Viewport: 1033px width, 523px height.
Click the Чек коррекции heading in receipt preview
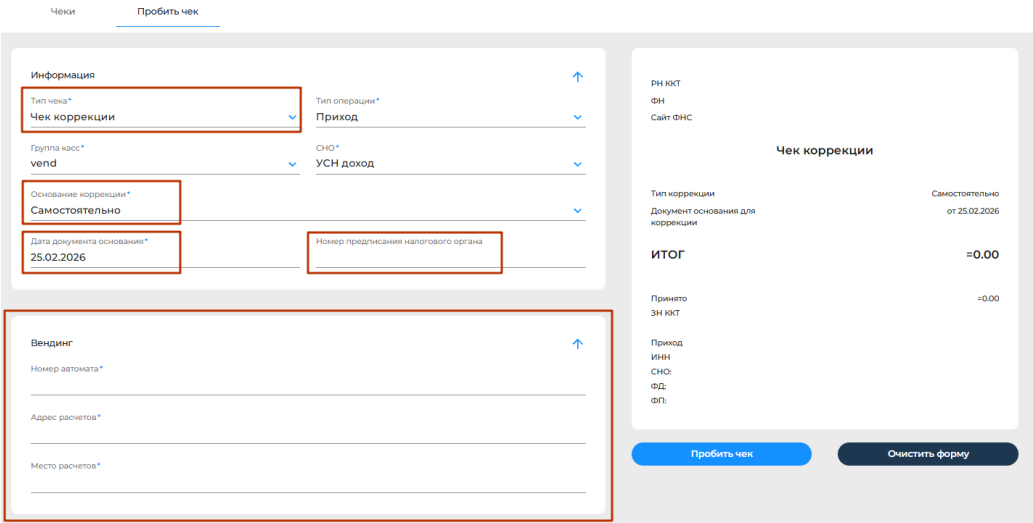point(824,150)
